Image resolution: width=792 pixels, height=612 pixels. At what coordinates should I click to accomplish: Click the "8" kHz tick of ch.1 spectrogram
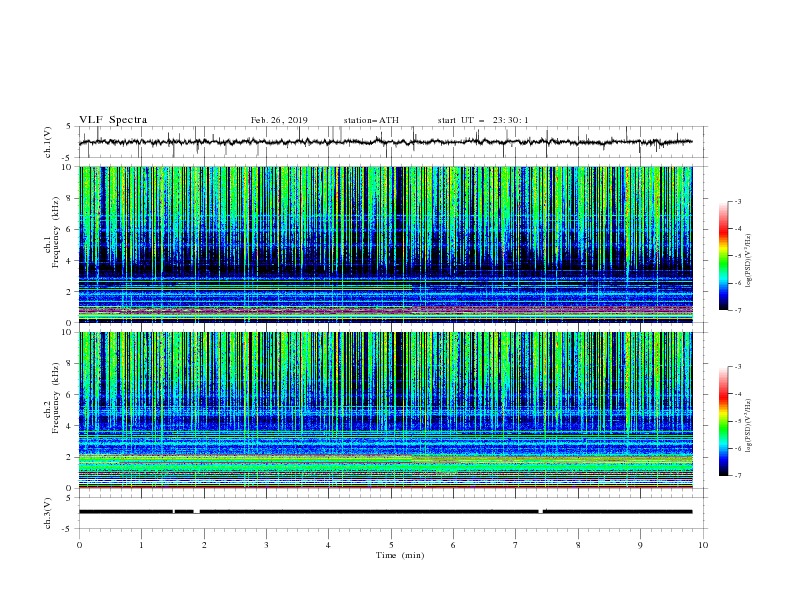click(x=69, y=198)
